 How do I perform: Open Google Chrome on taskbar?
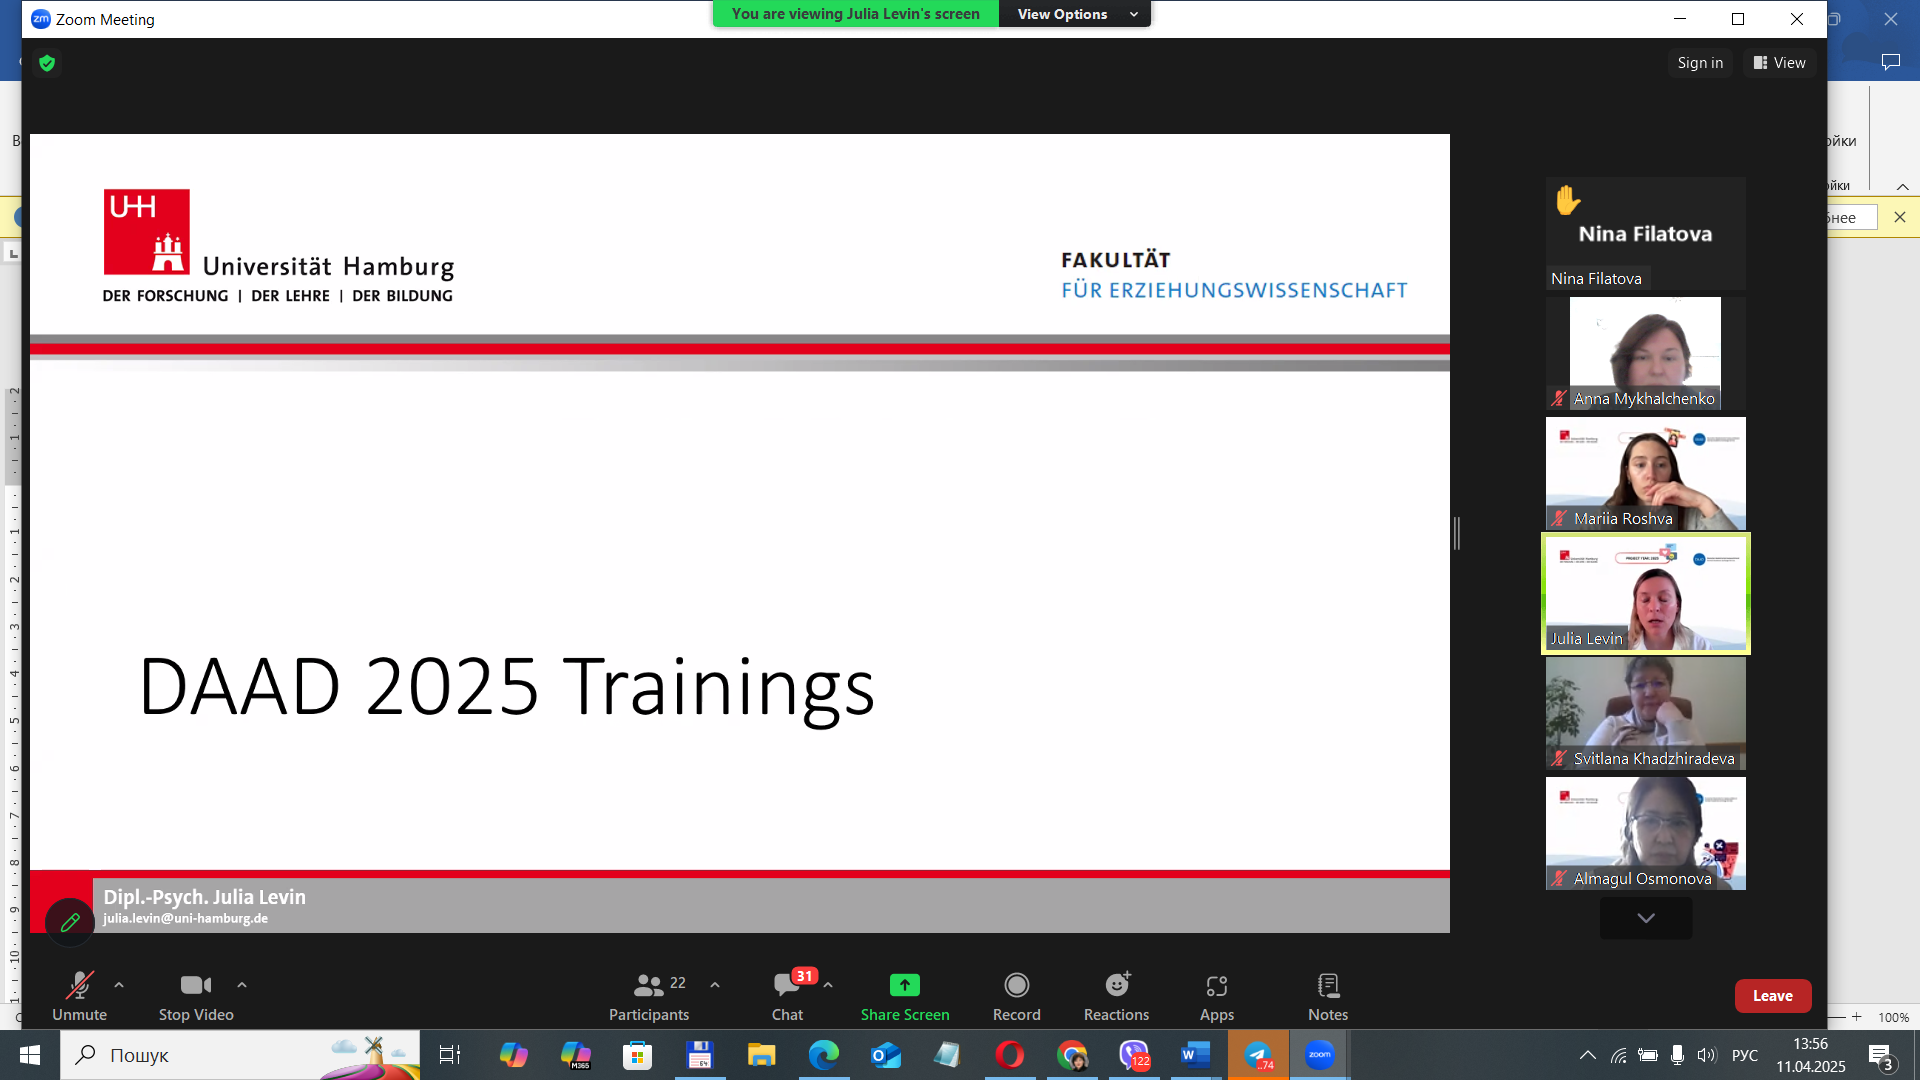pos(1072,1055)
